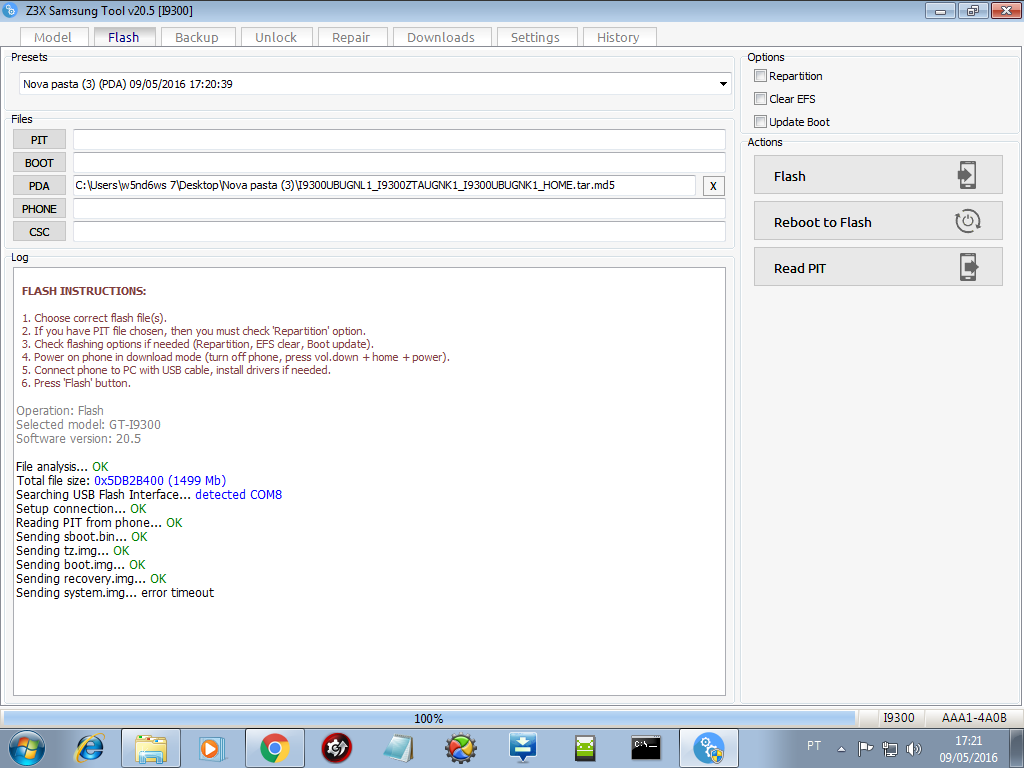Launch Internet Explorer from the taskbar

coord(89,748)
